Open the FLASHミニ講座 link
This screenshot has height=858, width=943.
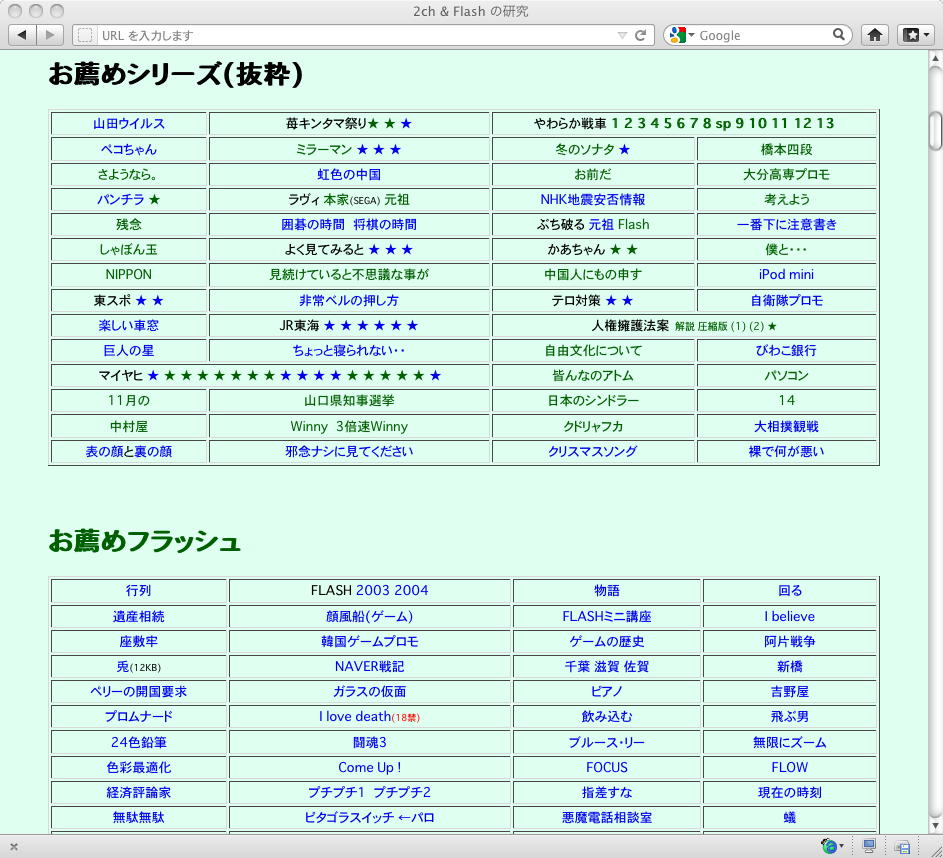(607, 617)
